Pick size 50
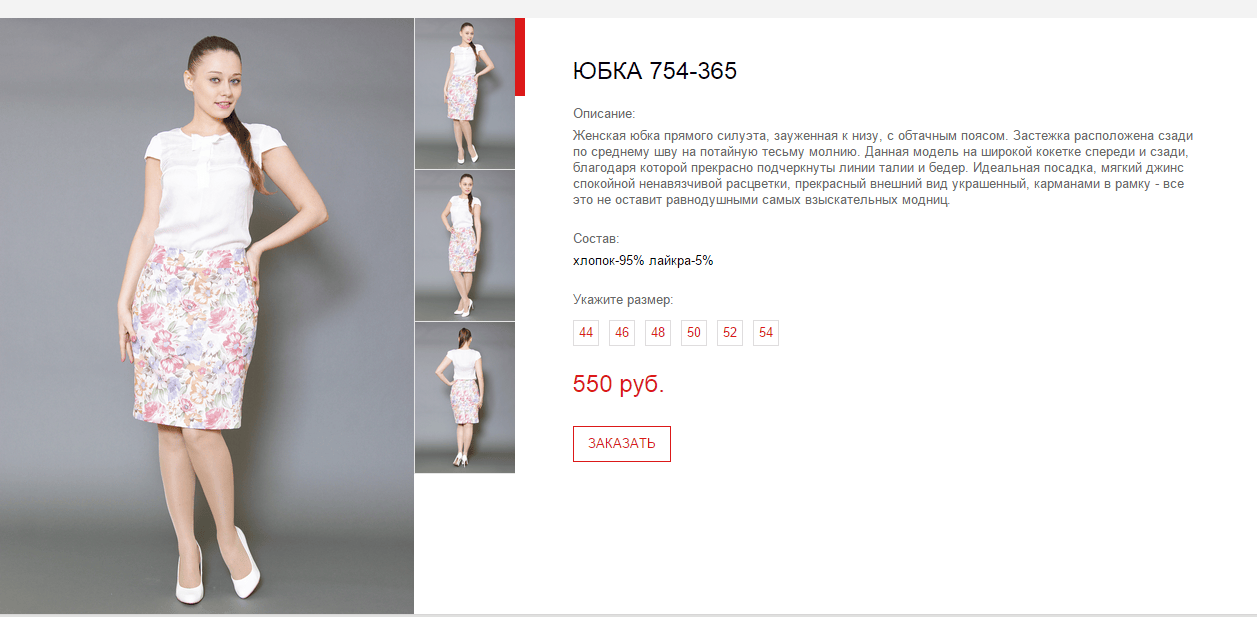This screenshot has width=1257, height=617. (694, 333)
